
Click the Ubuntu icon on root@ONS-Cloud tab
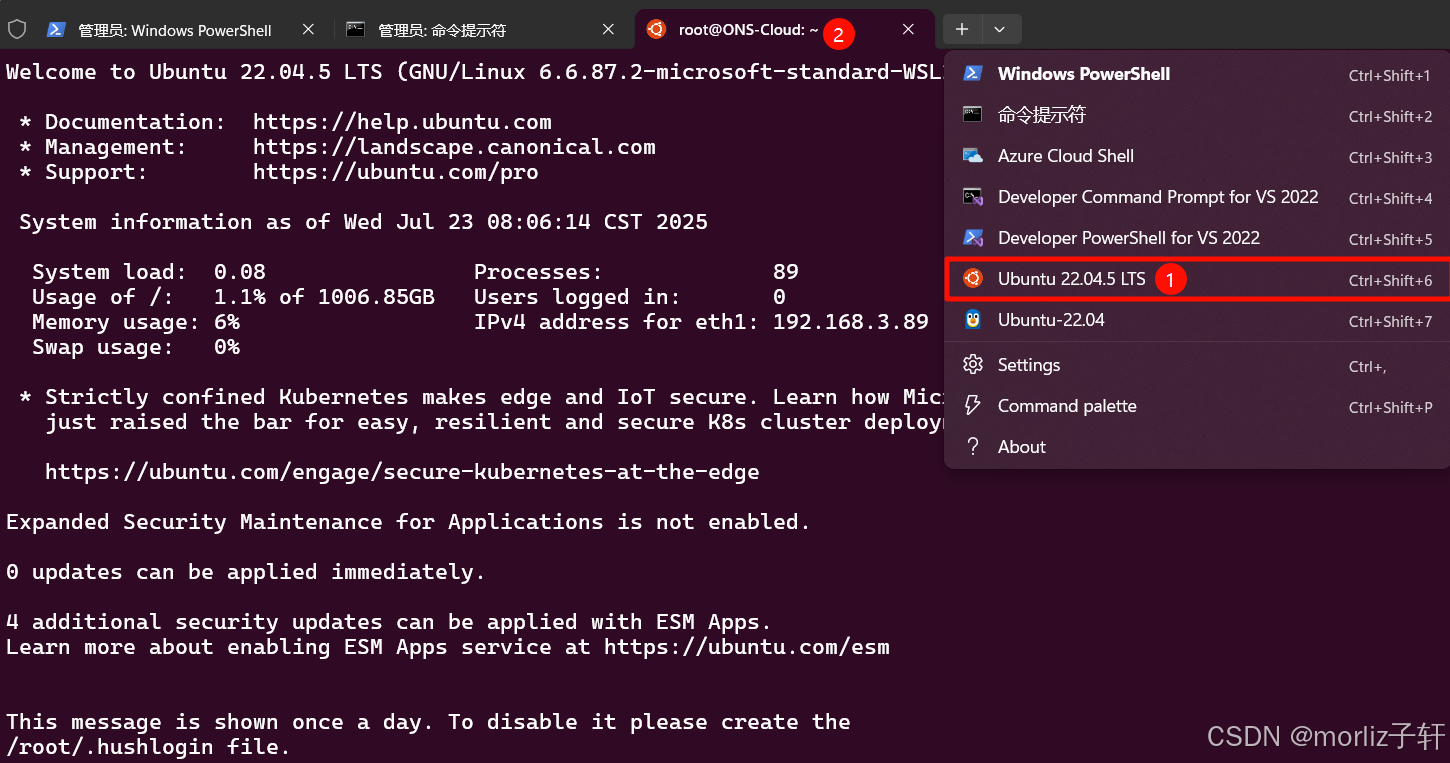[x=655, y=29]
